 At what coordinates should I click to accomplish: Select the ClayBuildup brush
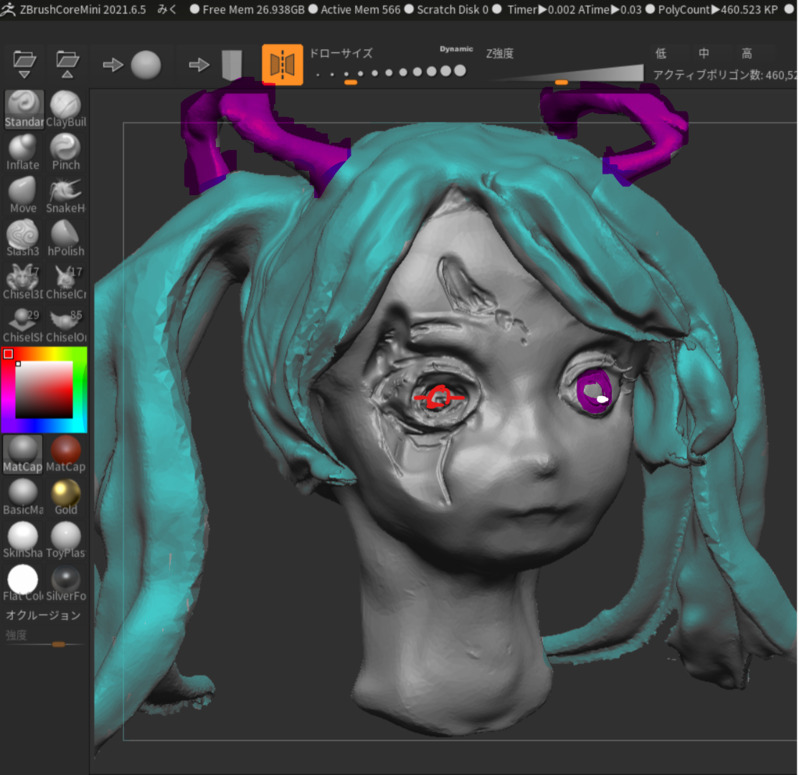pyautogui.click(x=66, y=109)
